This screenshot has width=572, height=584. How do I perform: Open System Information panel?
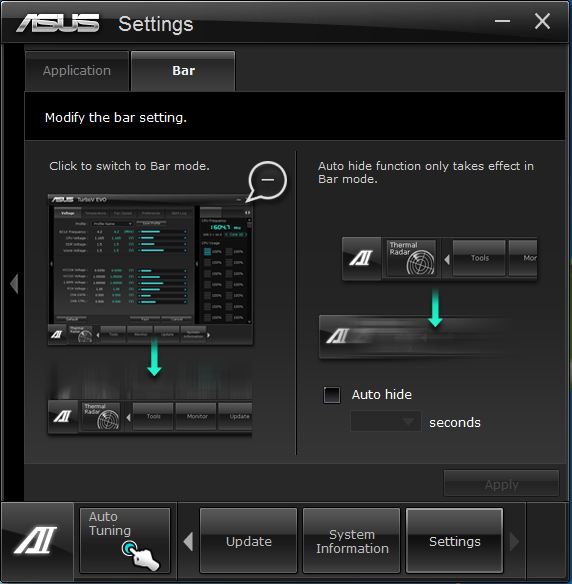coord(352,541)
